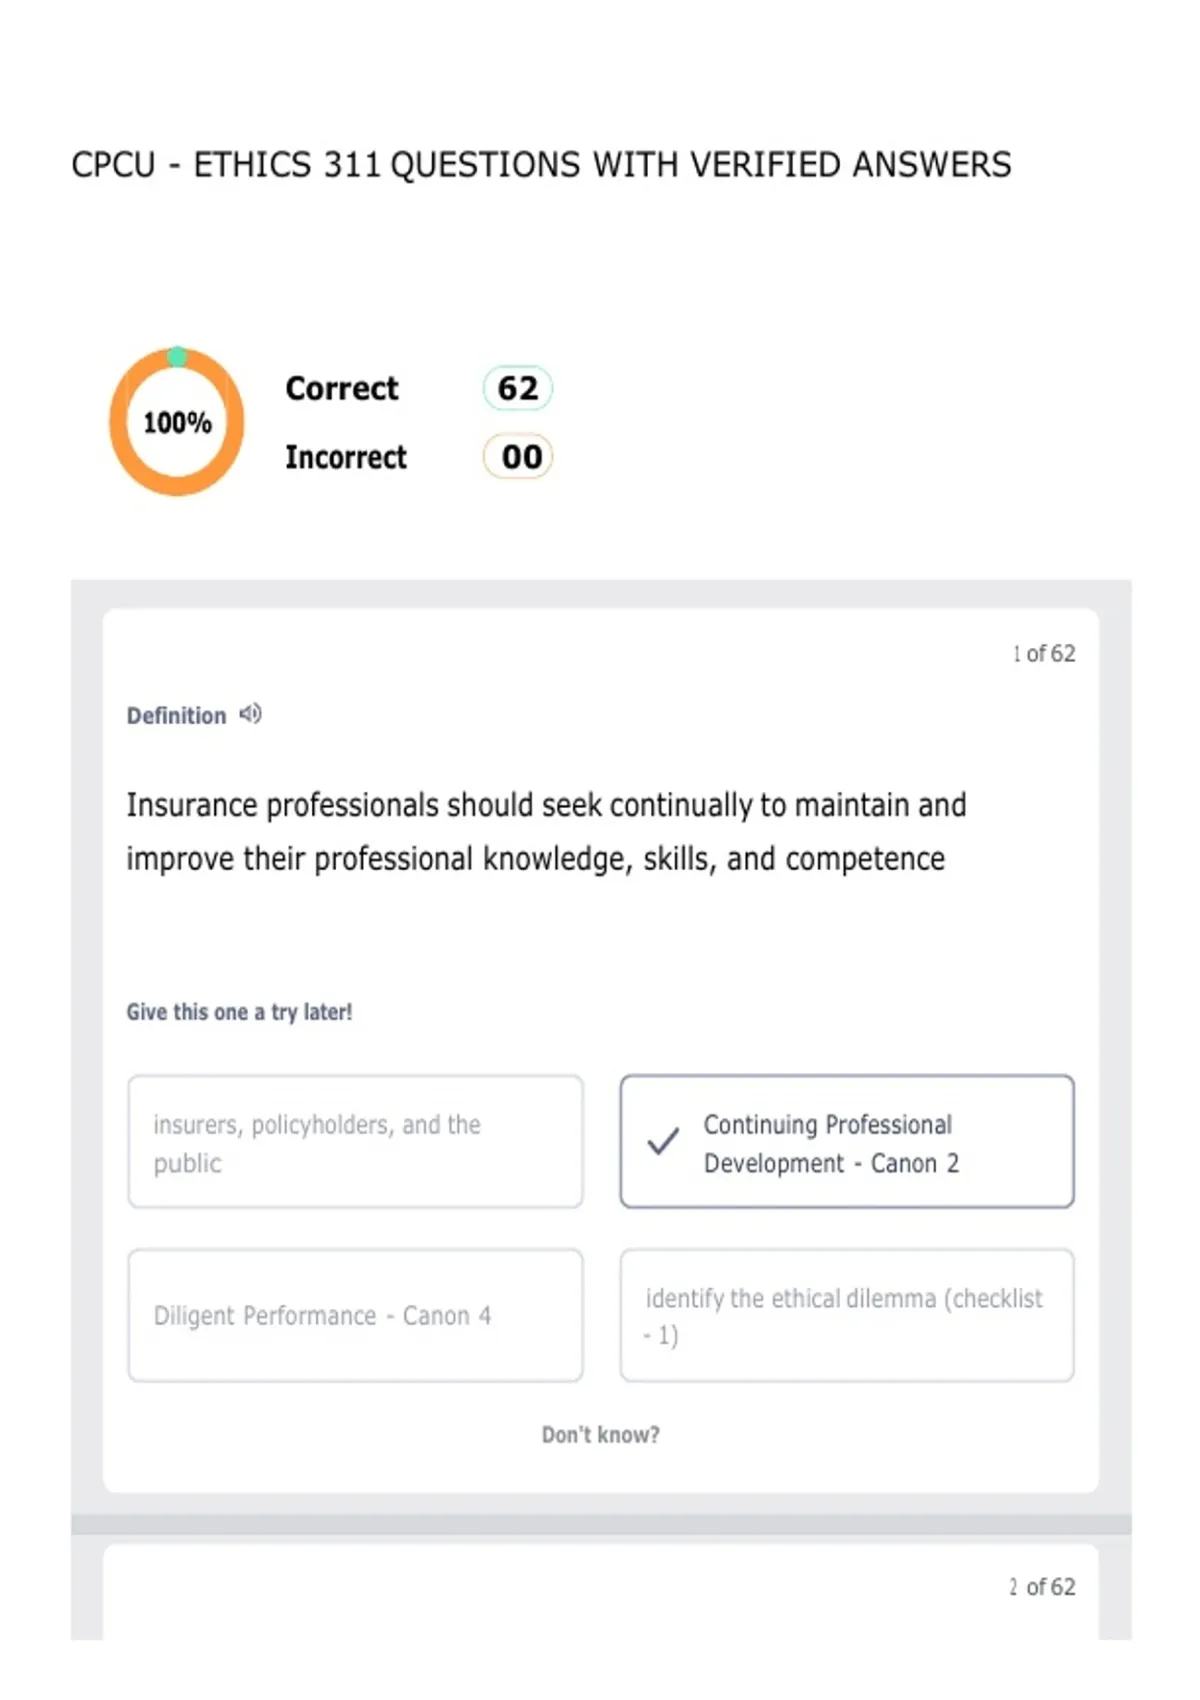Click the CPCU Ethics 311 page title
1200x1700 pixels.
541,164
